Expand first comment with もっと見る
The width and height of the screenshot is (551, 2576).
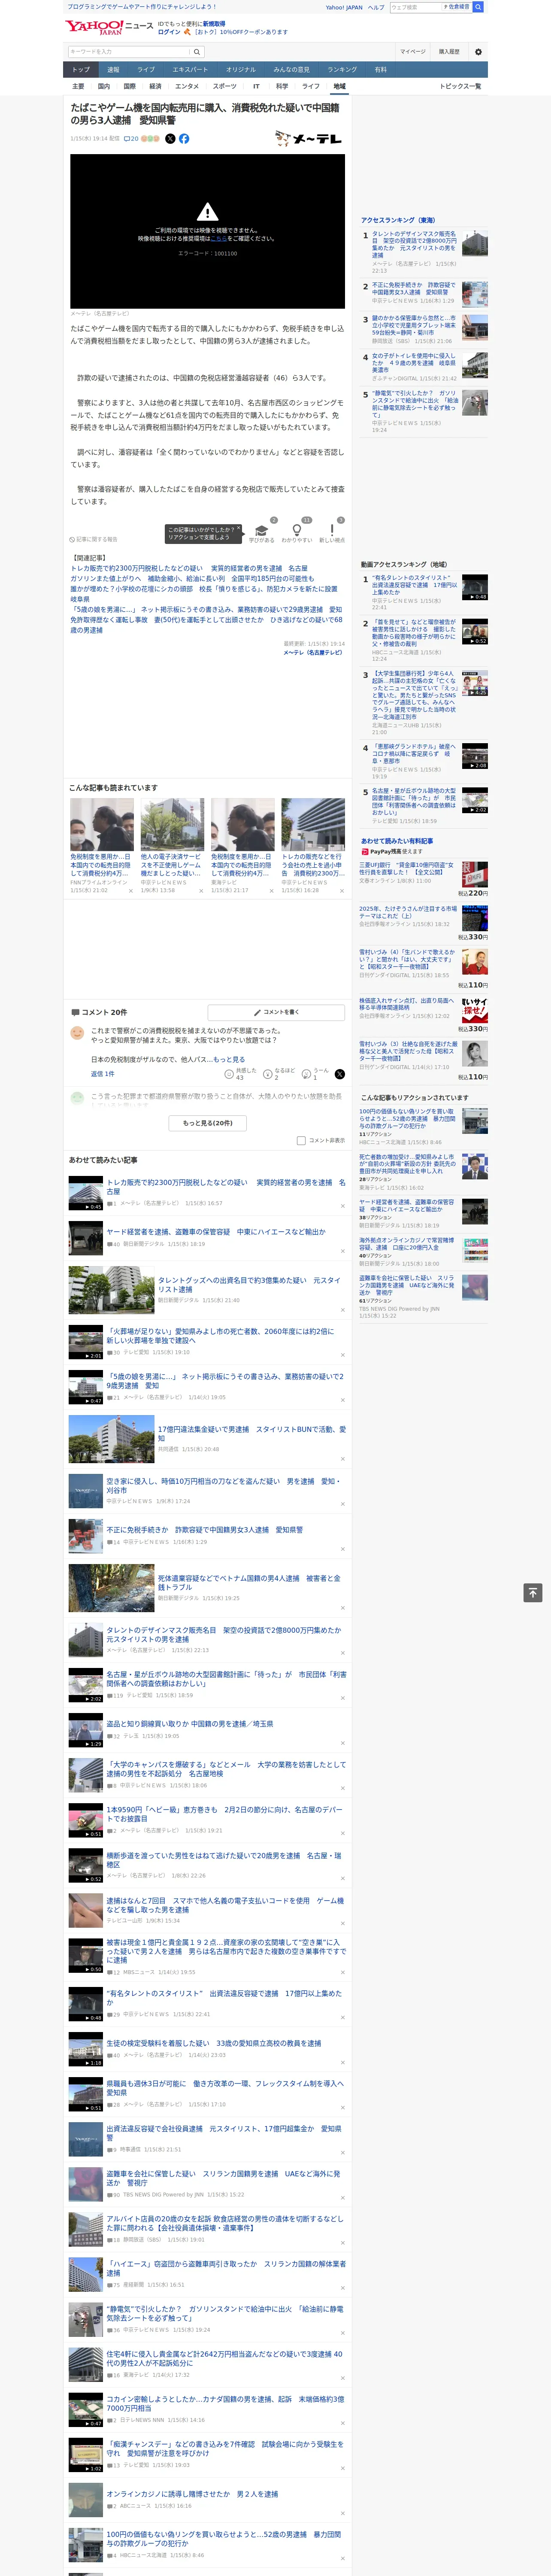pos(229,1059)
